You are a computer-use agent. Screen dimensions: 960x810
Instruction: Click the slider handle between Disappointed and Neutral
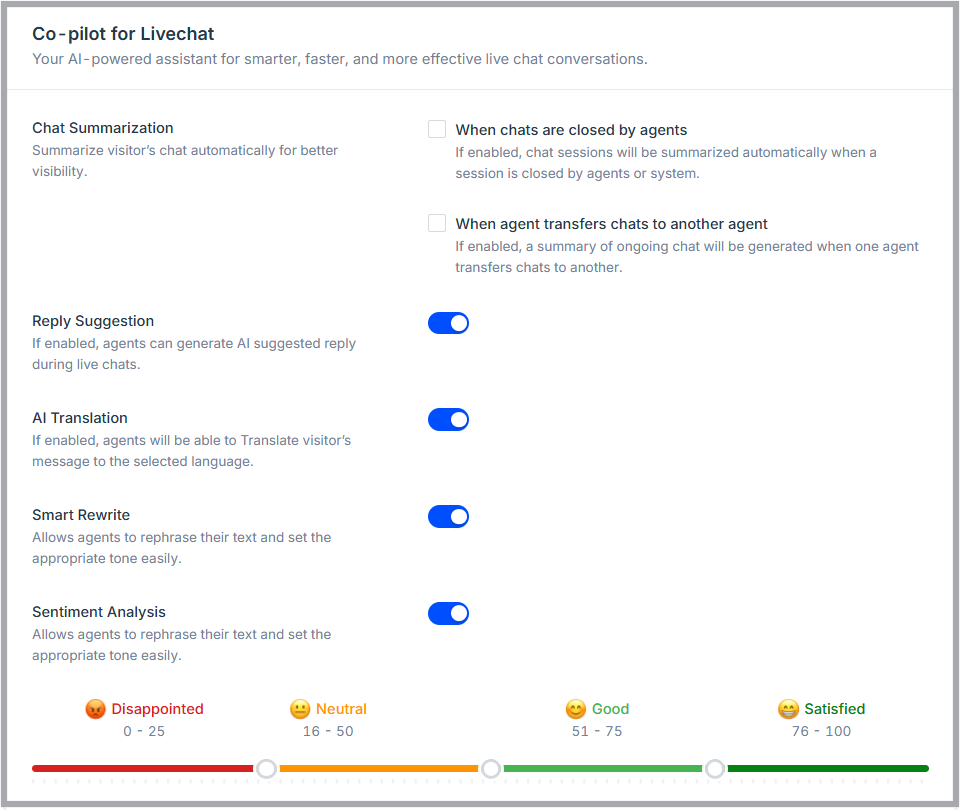click(x=266, y=768)
